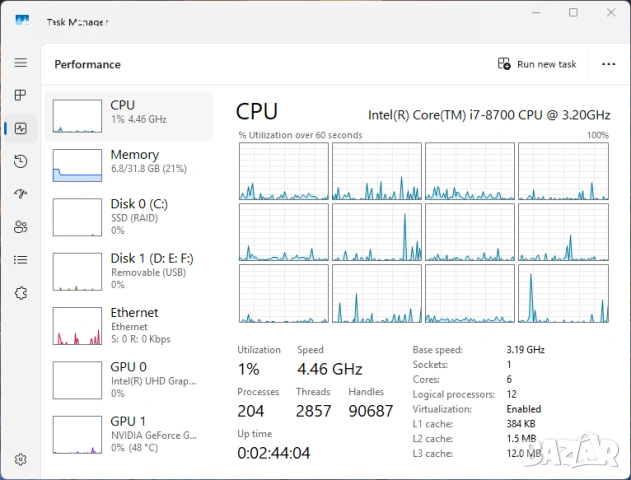Click the Virtualization Enabled value
Image resolution: width=631 pixels, height=480 pixels.
click(524, 409)
